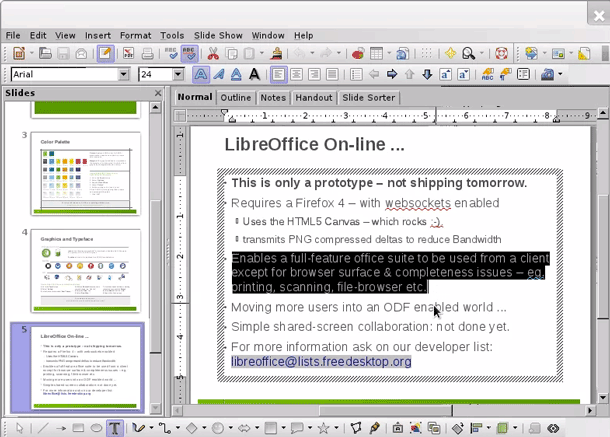Open the Slide Show menu
Viewport: 610px width, 437px height.
(x=218, y=35)
